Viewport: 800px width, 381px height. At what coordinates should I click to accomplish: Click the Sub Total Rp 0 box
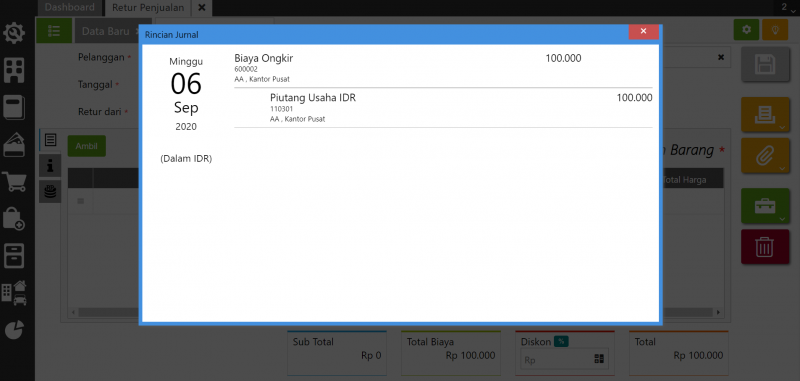click(337, 353)
